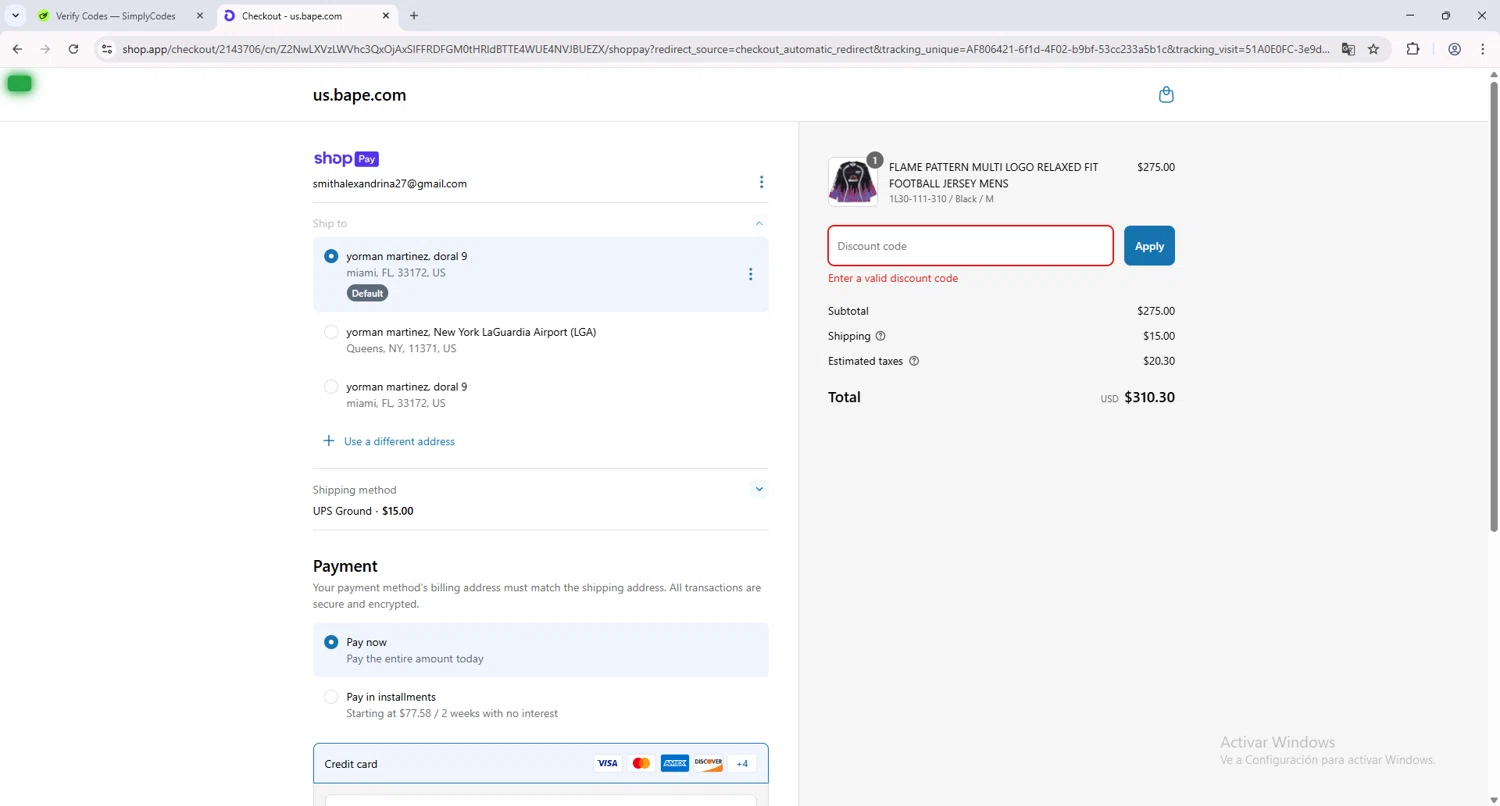Click the Default address badge

click(x=367, y=293)
